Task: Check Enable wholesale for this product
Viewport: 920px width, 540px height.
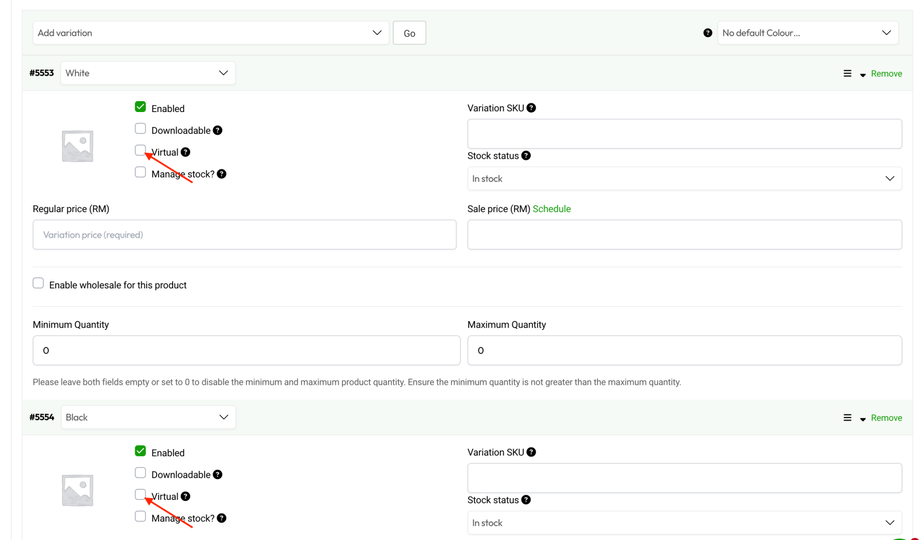Action: coord(38,284)
